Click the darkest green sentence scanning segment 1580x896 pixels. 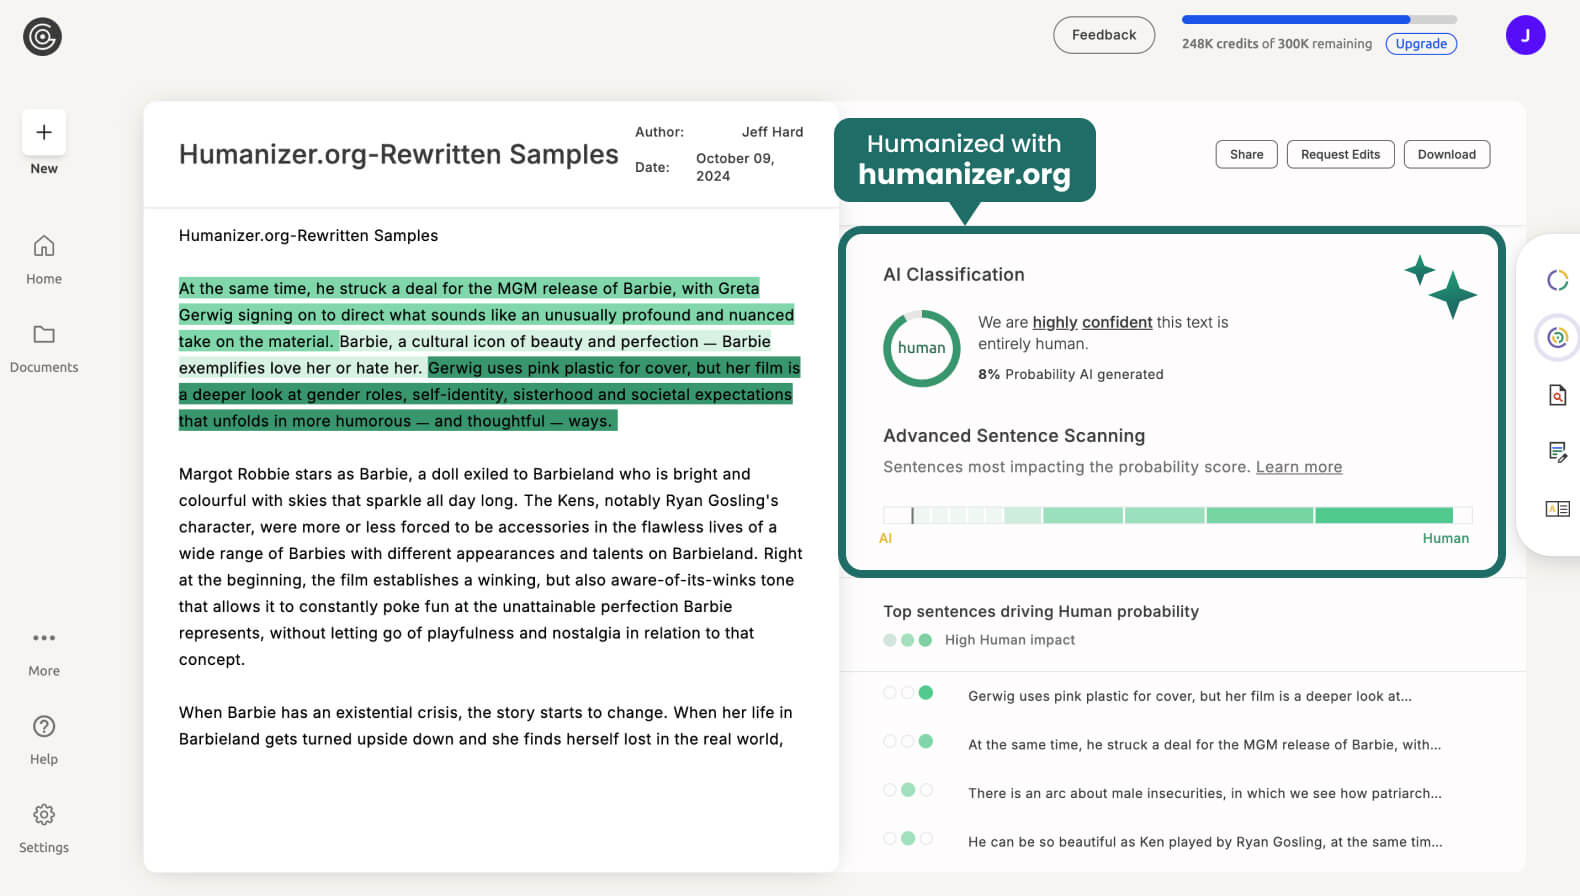point(1383,515)
